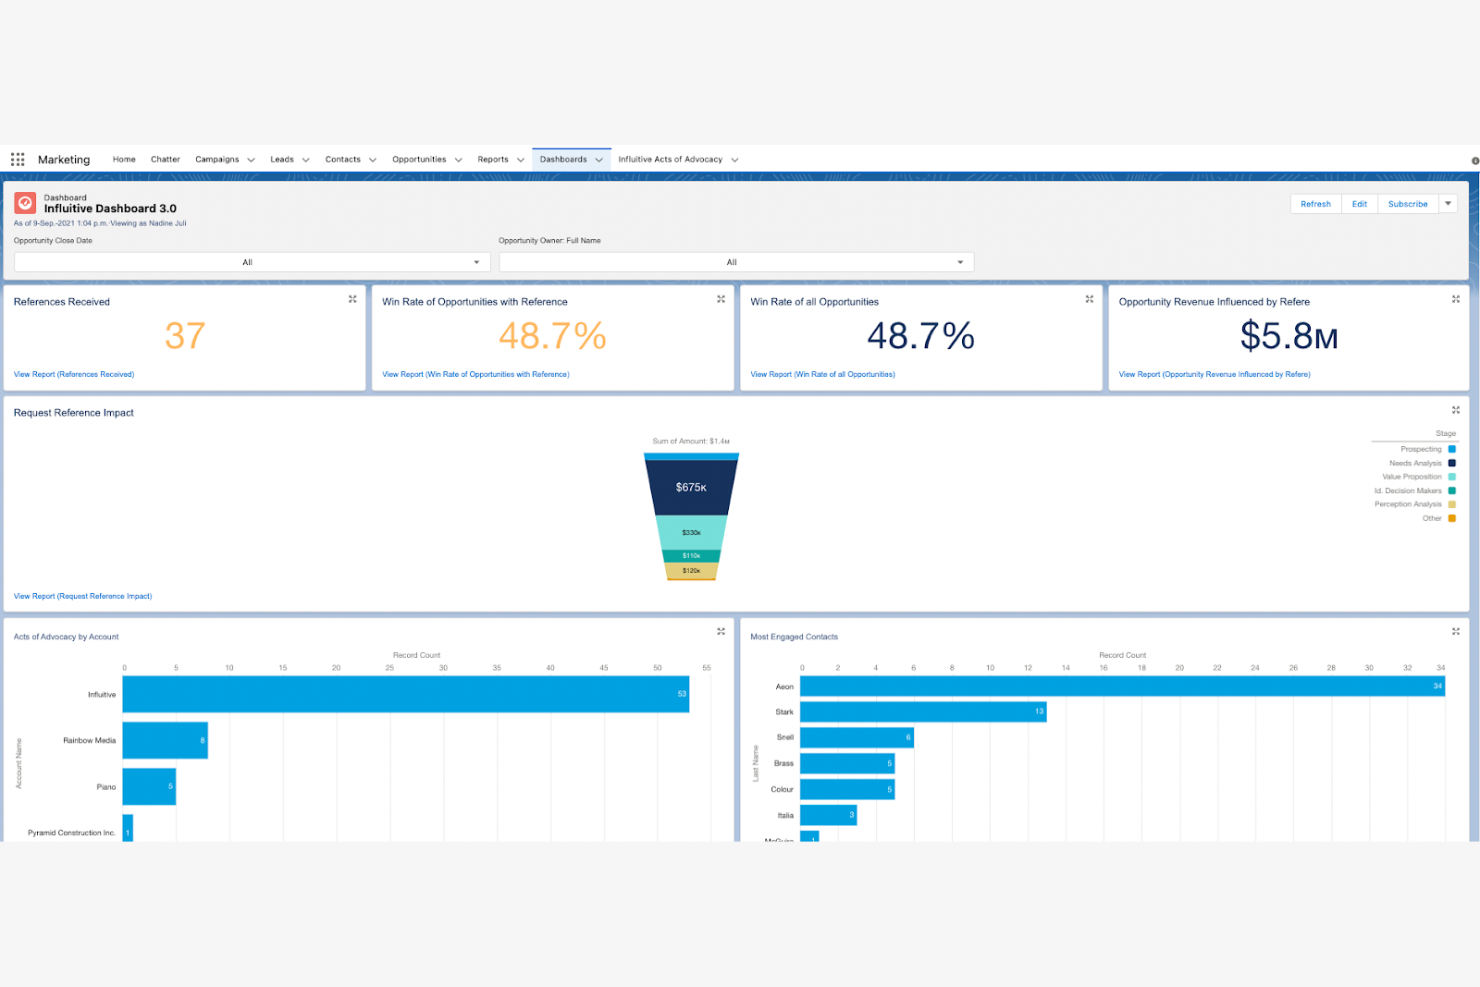Screen dimensions: 1480x987
Task: Enlarge the Opportunity Revenue Influenced widget
Action: point(1456,298)
